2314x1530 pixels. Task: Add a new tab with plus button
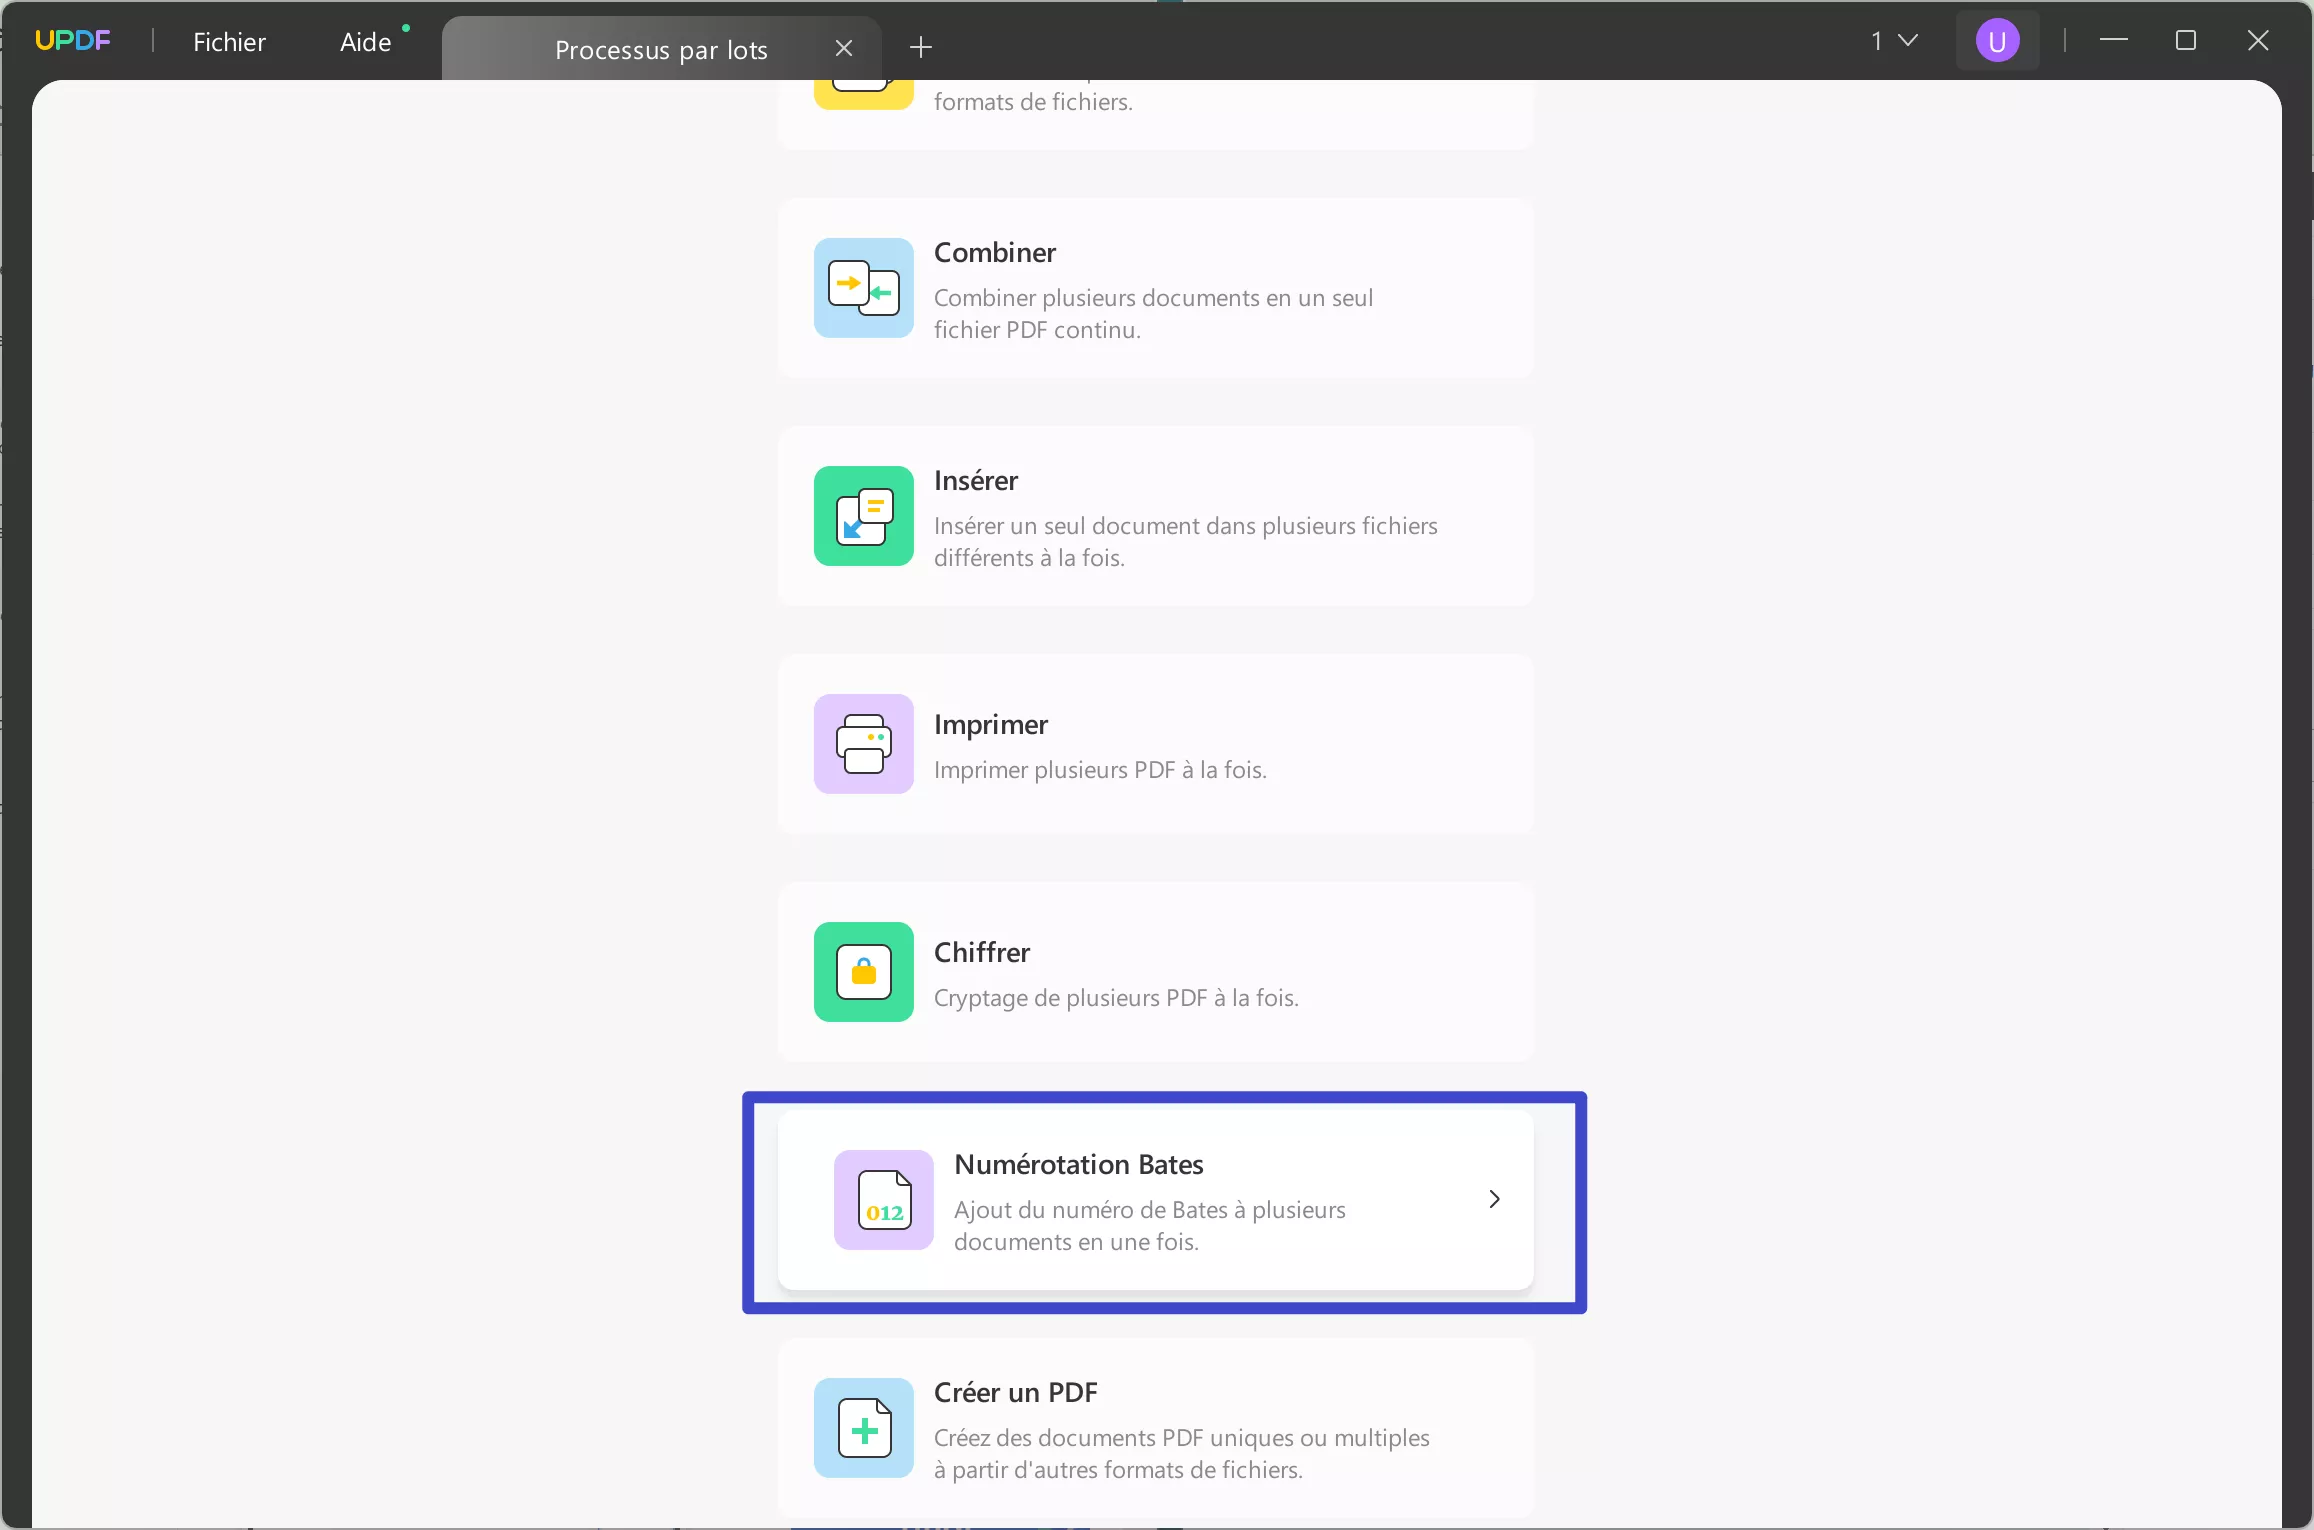pos(921,47)
